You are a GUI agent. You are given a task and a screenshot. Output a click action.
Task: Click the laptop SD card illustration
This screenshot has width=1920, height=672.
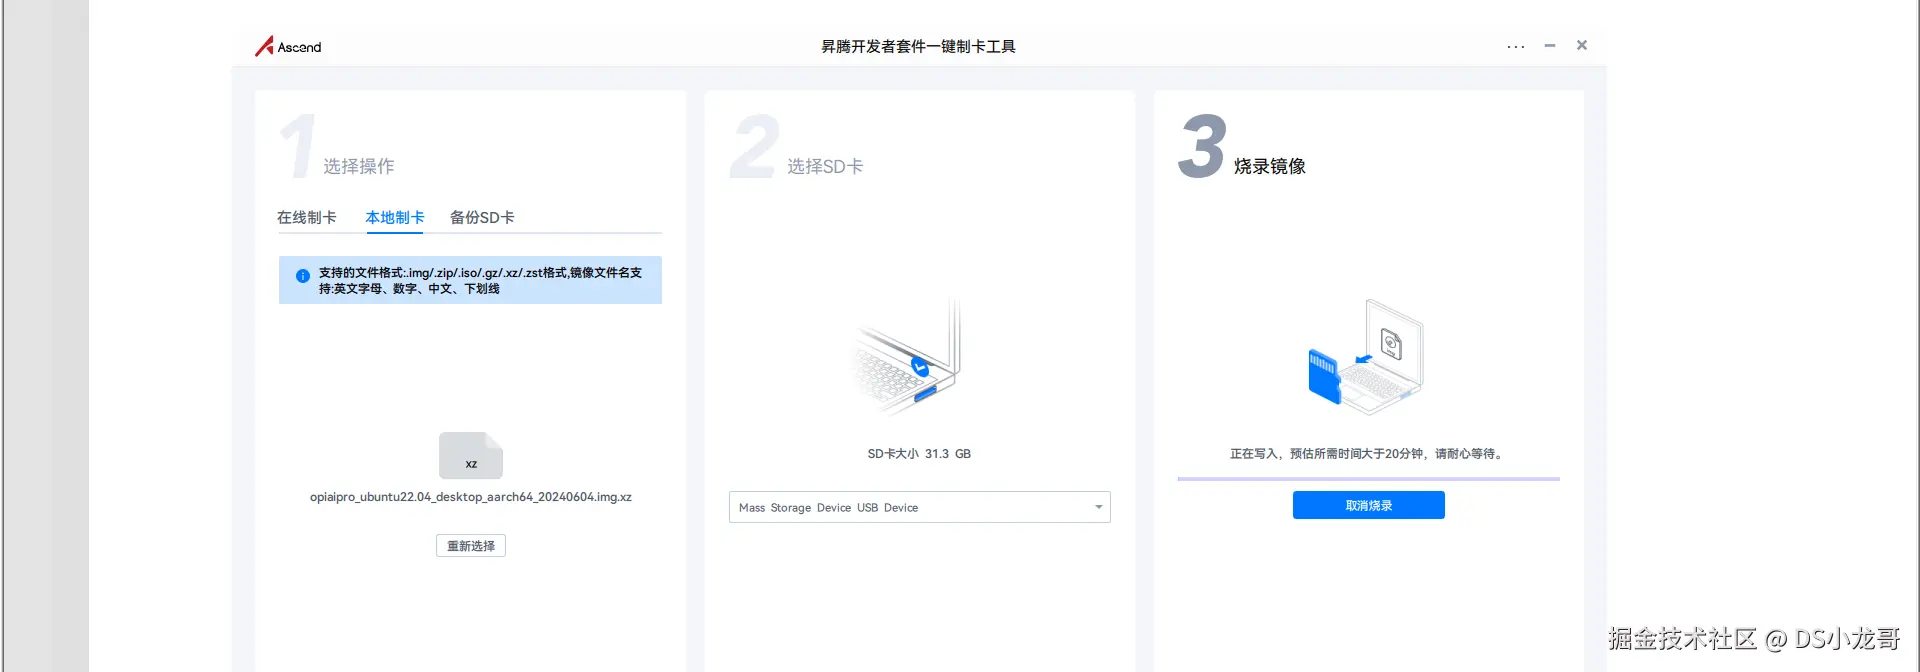coord(907,357)
